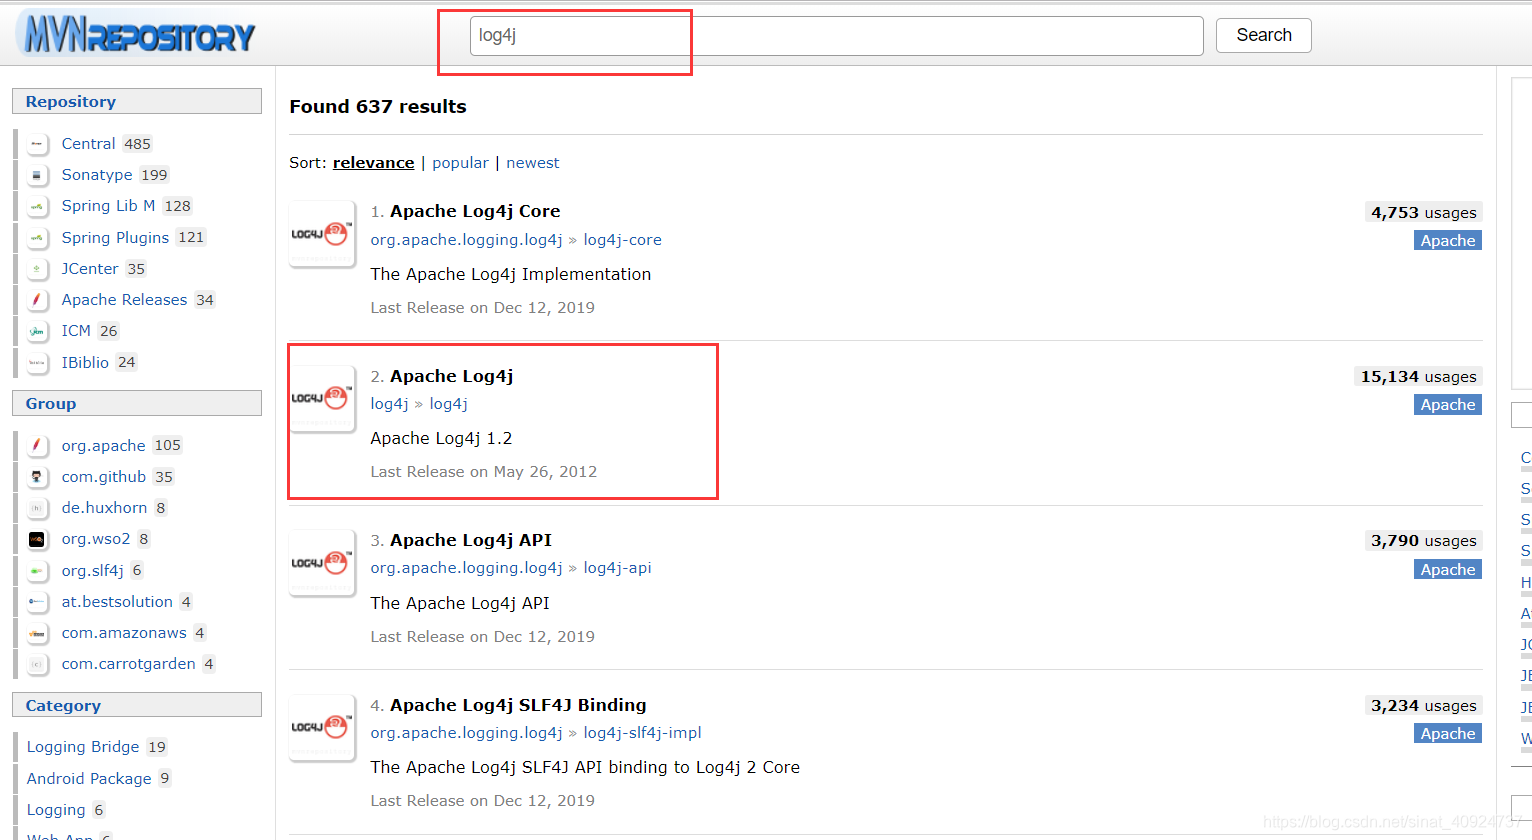The image size is (1532, 840).
Task: Click the Central repository icon
Action: click(37, 144)
